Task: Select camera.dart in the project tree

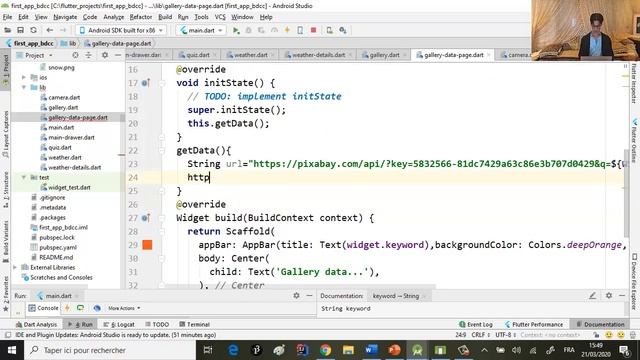Action: [64, 98]
